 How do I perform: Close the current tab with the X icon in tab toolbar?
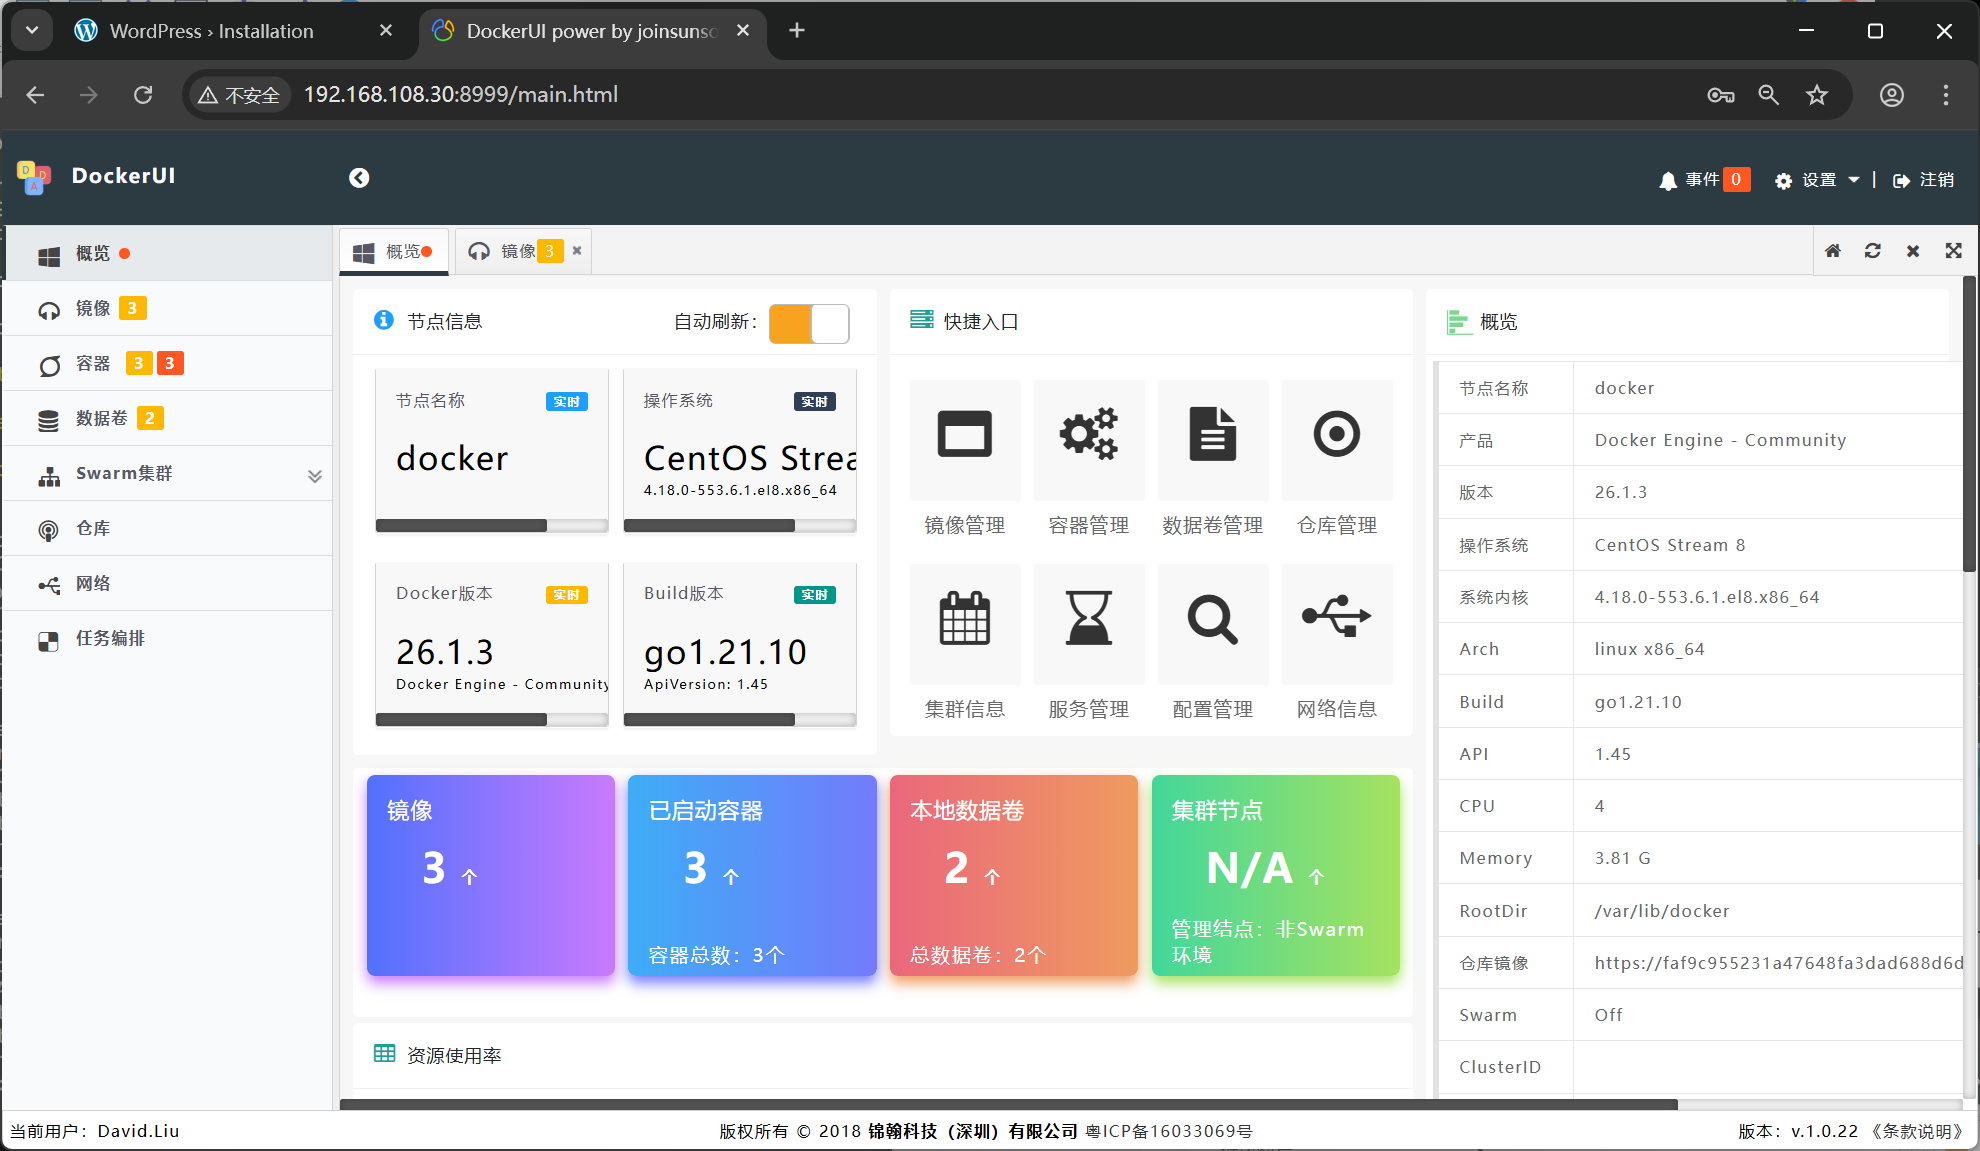click(1912, 251)
